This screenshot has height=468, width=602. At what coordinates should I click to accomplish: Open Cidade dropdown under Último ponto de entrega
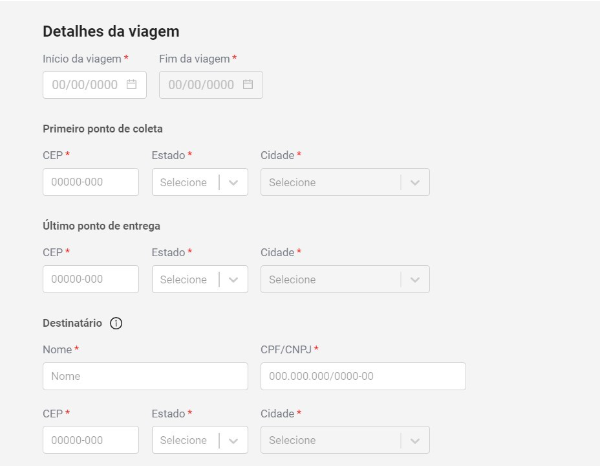pos(344,279)
